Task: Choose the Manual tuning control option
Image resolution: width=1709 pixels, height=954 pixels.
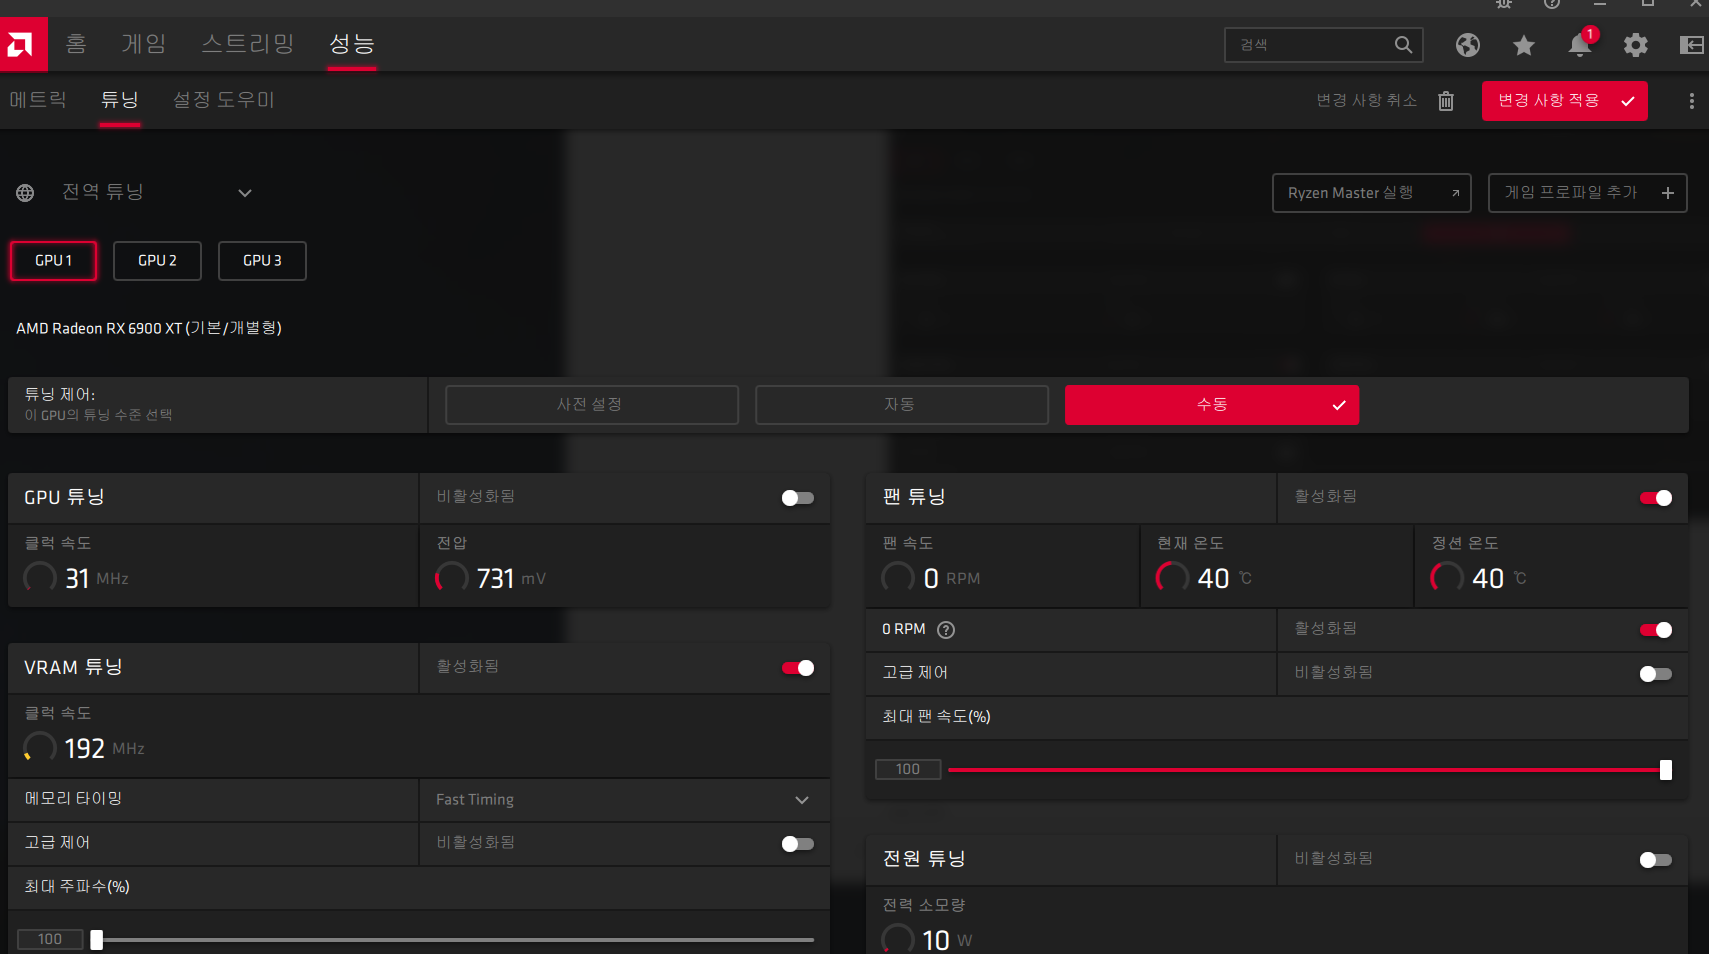Action: [1212, 405]
